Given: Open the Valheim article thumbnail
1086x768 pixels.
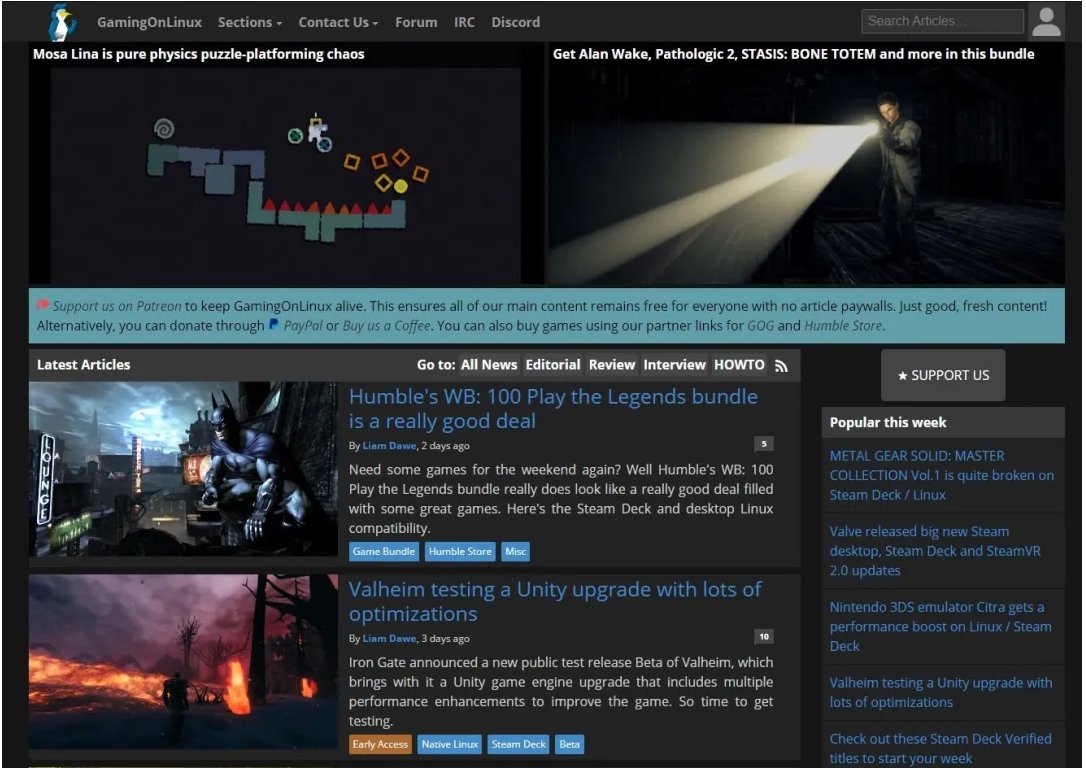Looking at the screenshot, I should coord(184,661).
